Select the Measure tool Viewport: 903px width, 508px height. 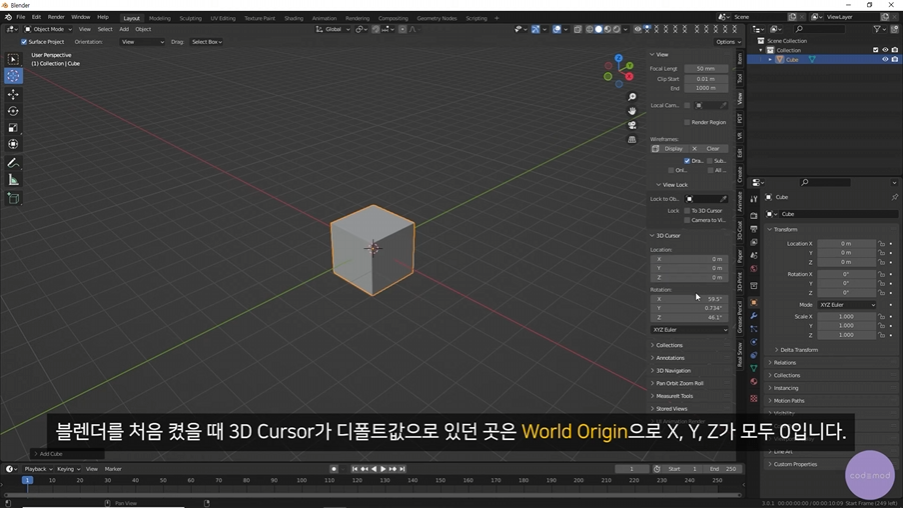click(x=13, y=180)
